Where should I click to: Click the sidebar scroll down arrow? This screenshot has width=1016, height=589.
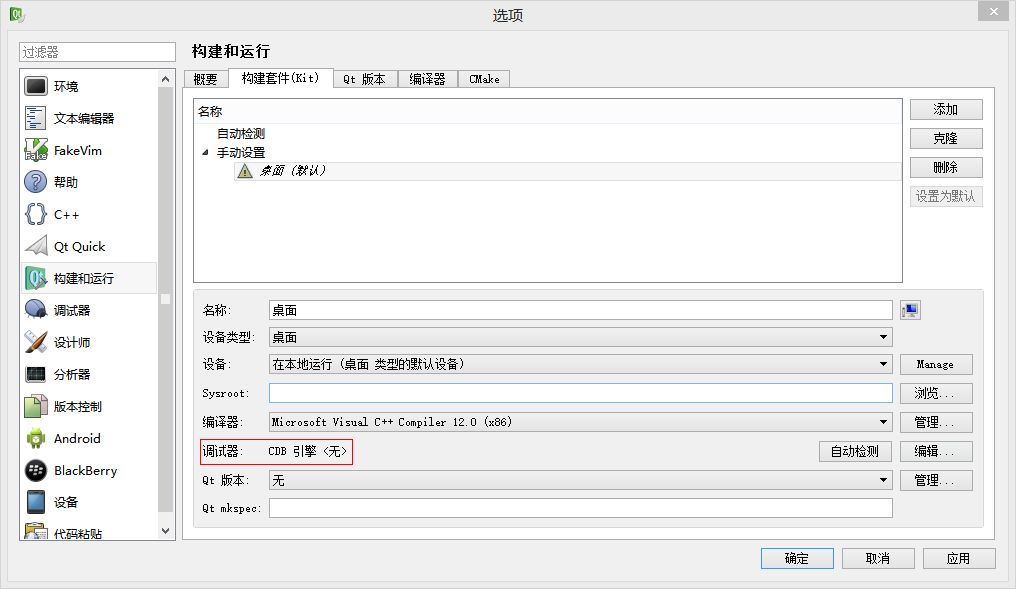coord(166,531)
